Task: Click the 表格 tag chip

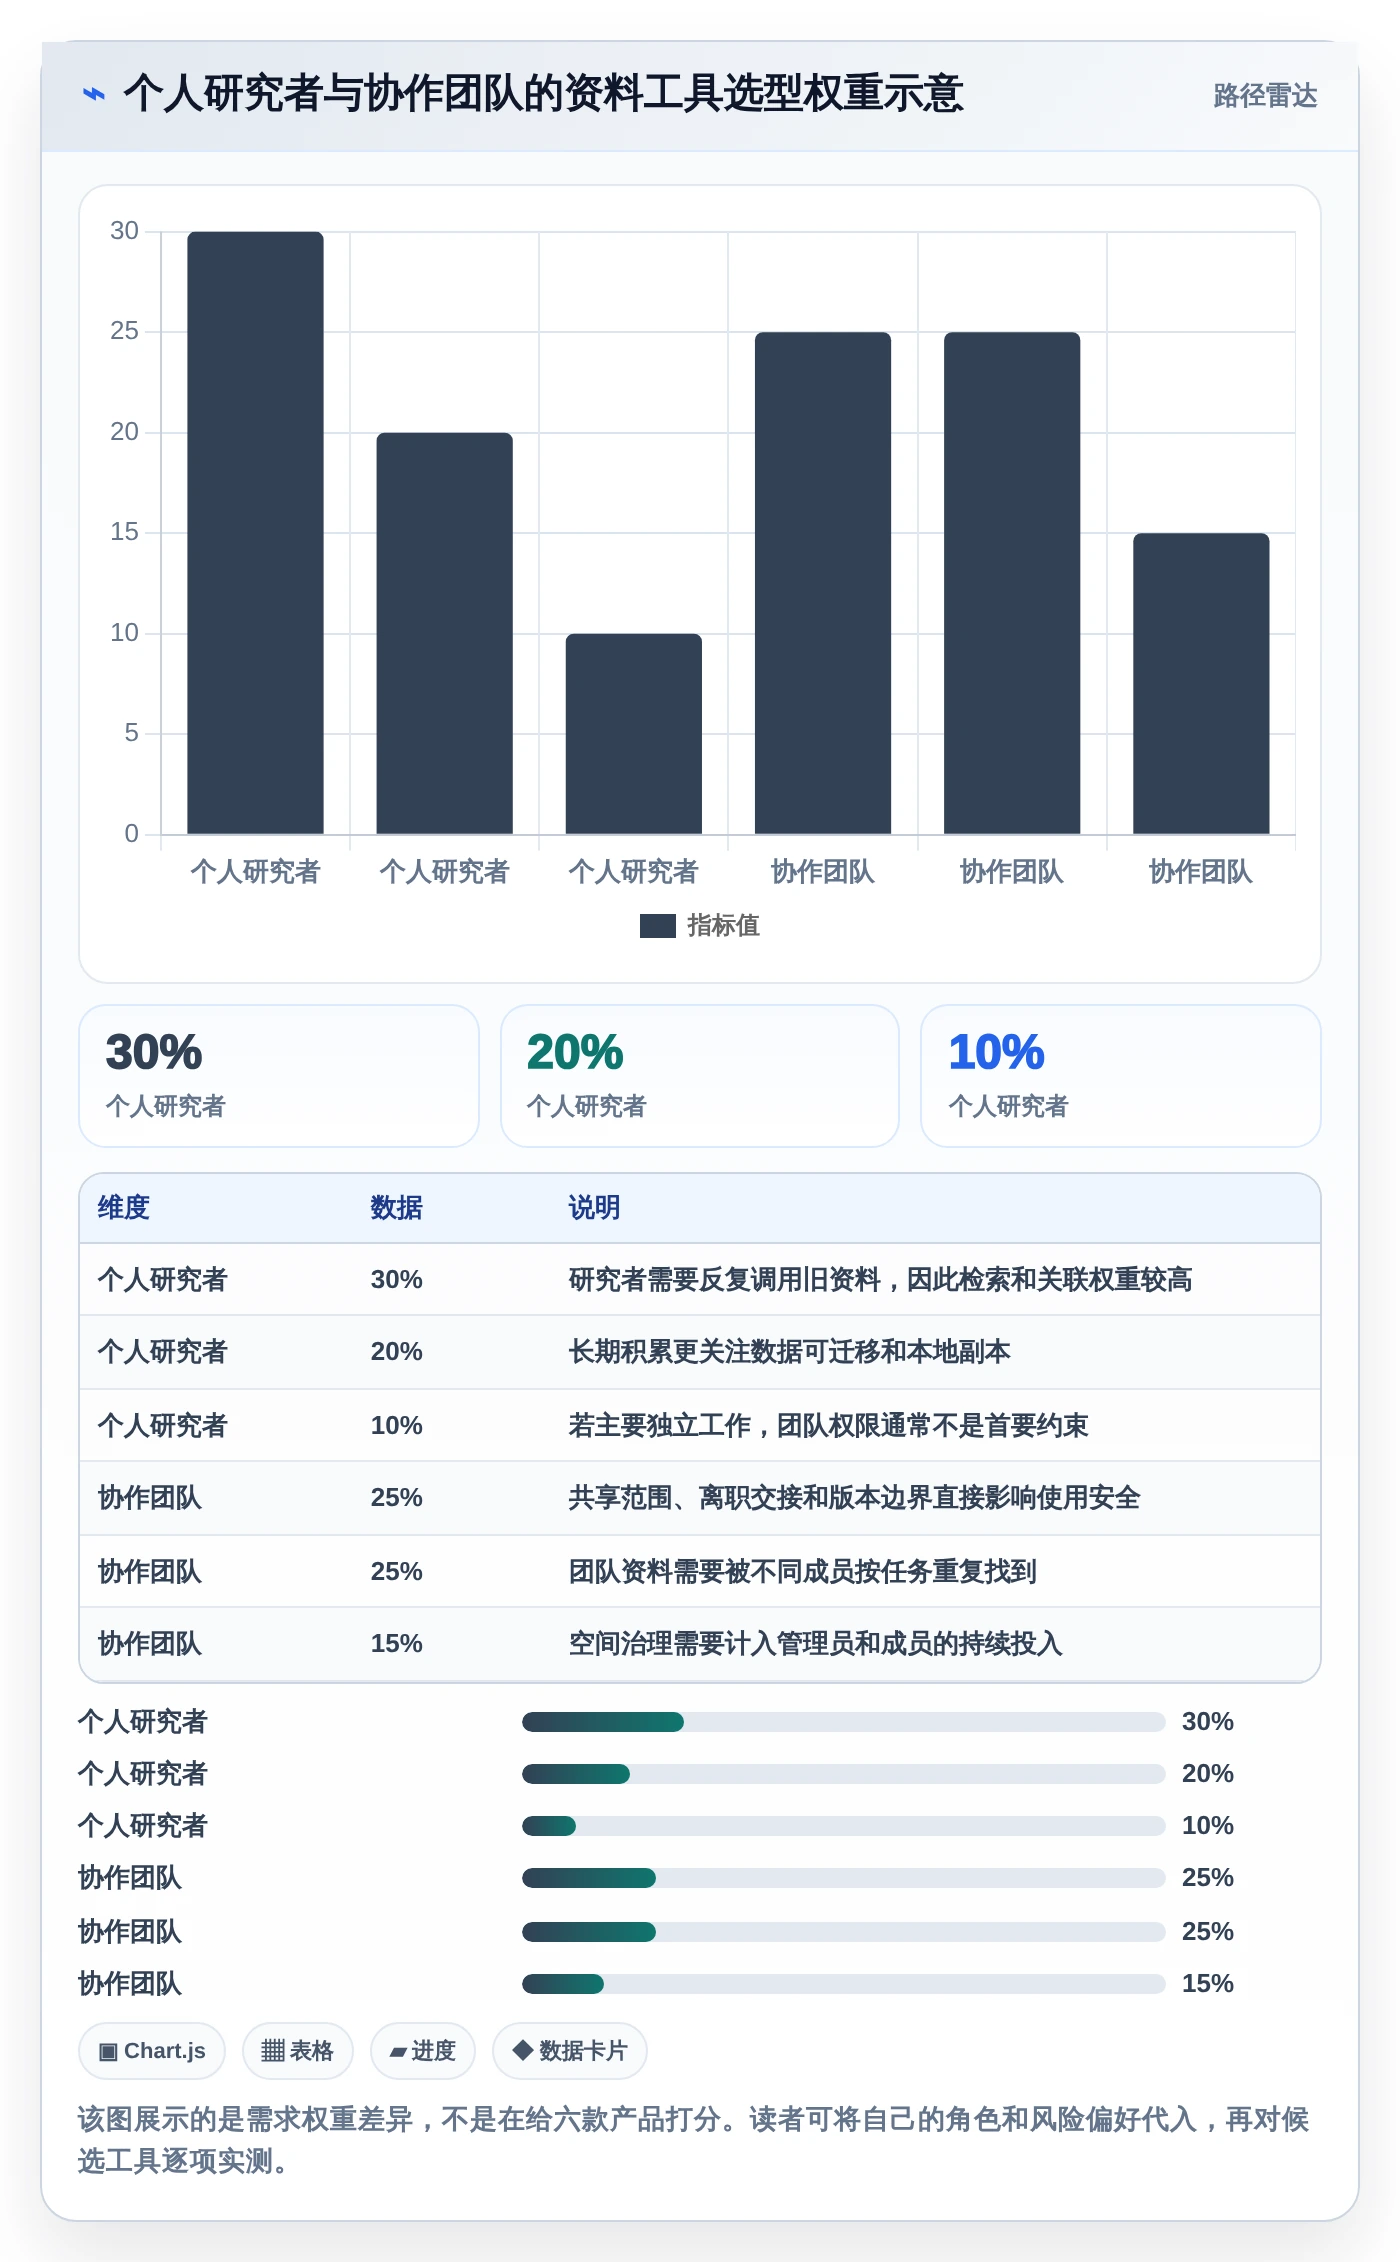Action: point(297,2051)
